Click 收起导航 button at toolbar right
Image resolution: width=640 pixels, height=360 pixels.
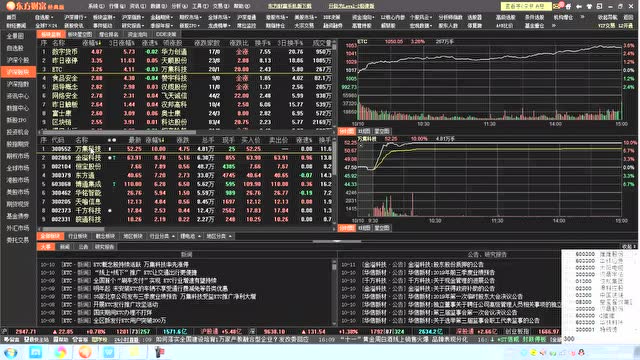tap(607, 18)
